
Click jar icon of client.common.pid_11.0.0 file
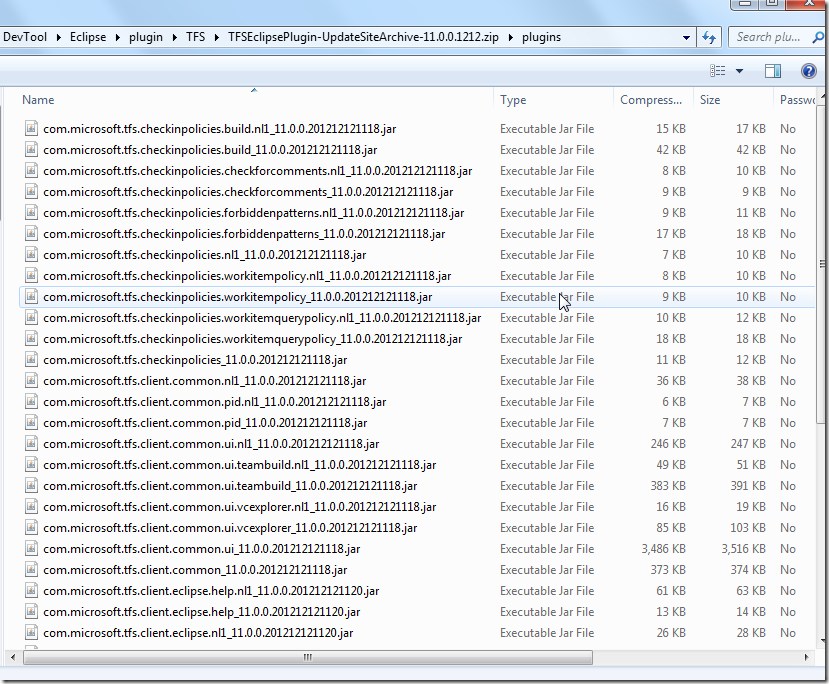(x=31, y=422)
